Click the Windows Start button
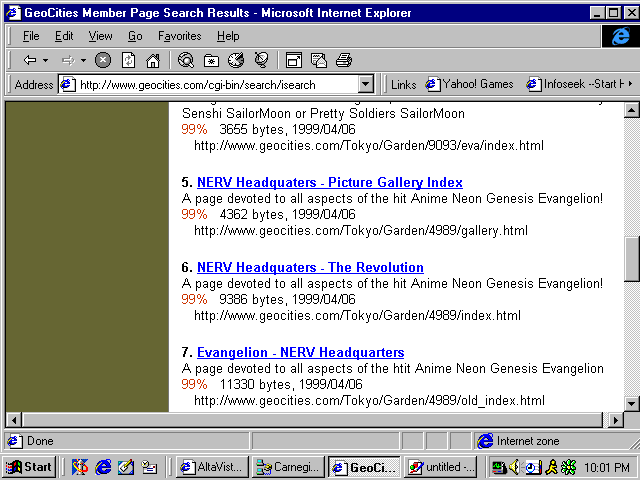This screenshot has height=480, width=640. 29,467
